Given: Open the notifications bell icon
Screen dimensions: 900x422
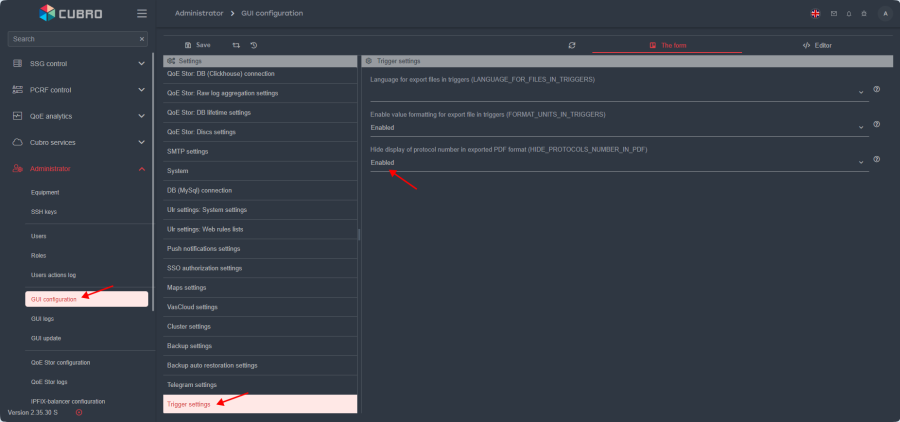Looking at the screenshot, I should tap(849, 13).
